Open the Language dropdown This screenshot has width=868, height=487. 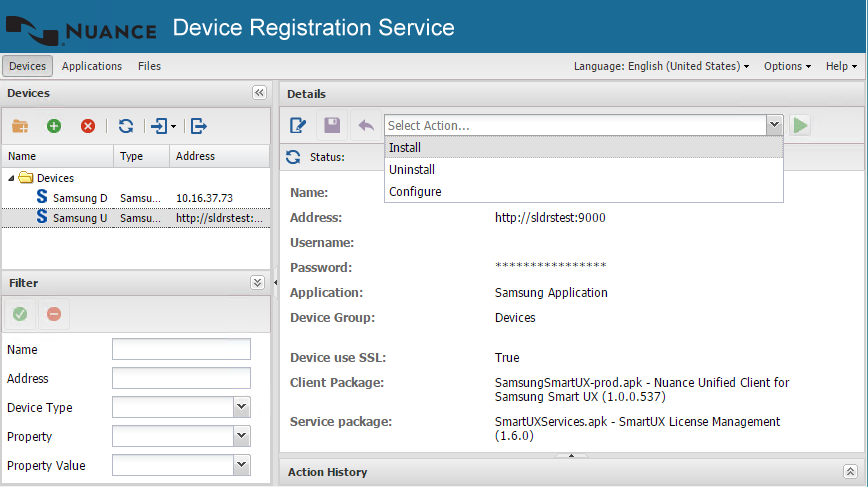661,66
